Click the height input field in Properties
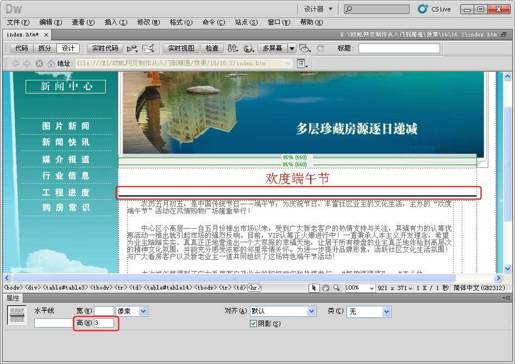The image size is (515, 364). pyautogui.click(x=104, y=323)
